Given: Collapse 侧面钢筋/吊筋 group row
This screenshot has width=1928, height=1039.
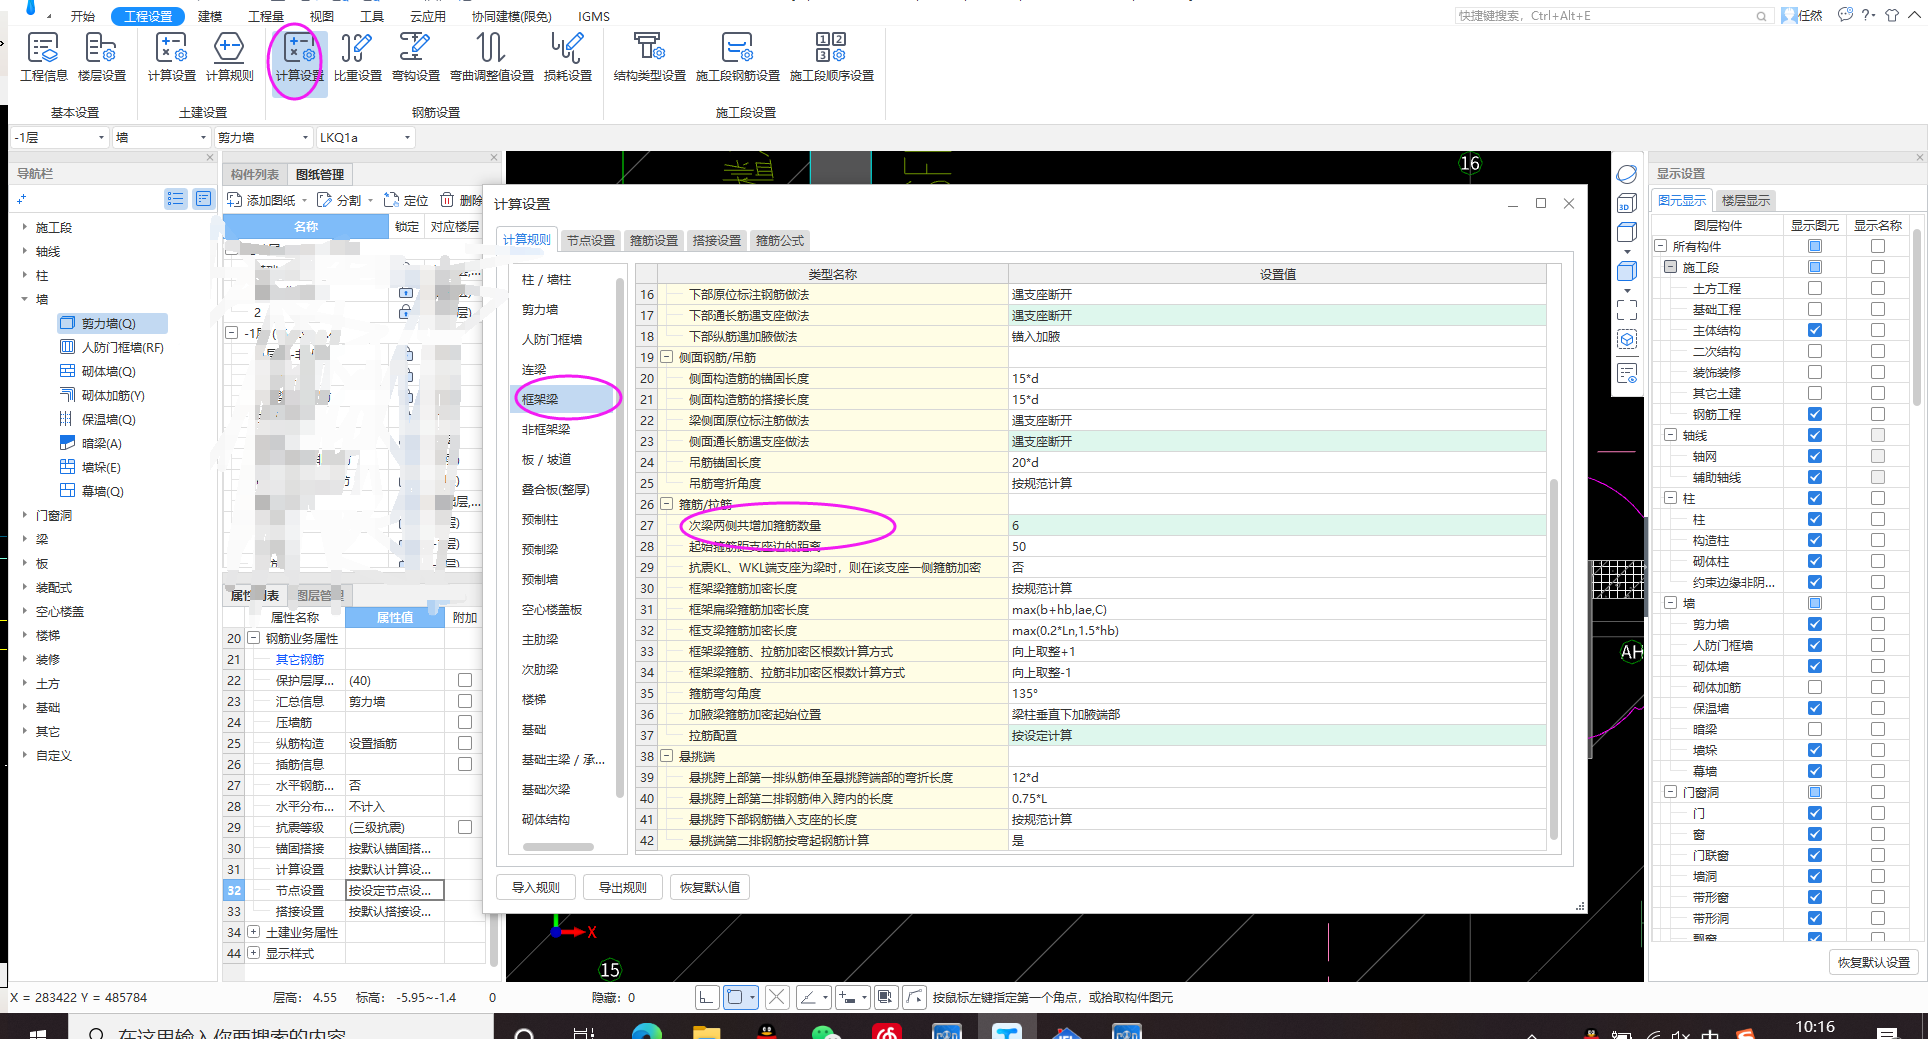Looking at the screenshot, I should 667,357.
